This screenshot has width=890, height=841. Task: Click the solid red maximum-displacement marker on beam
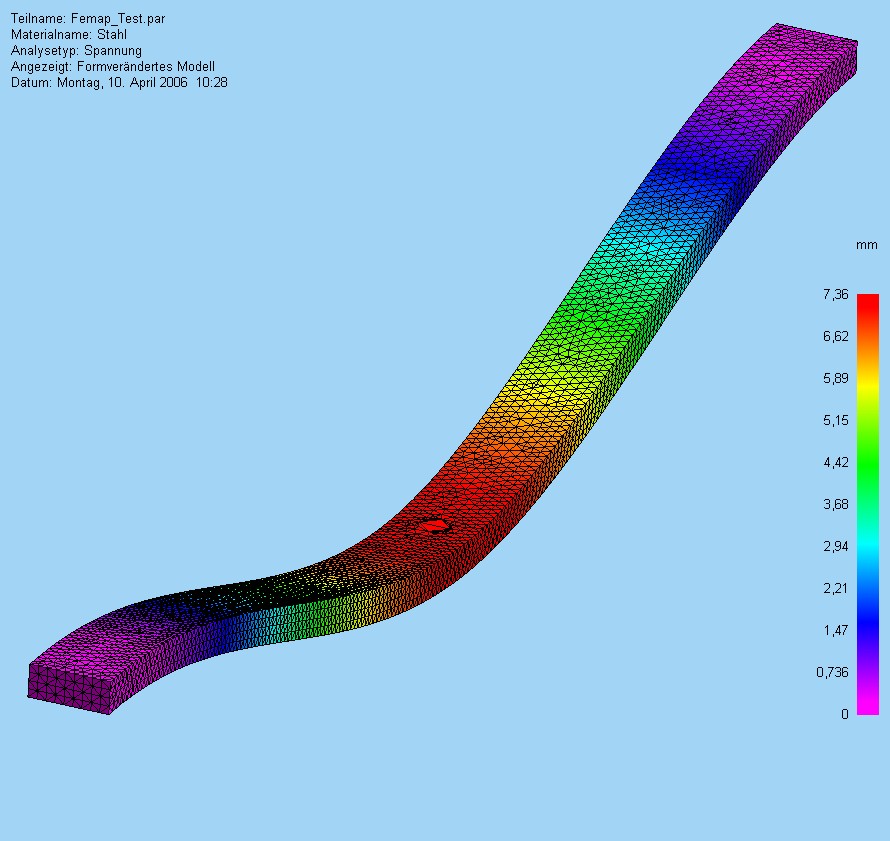pos(435,526)
